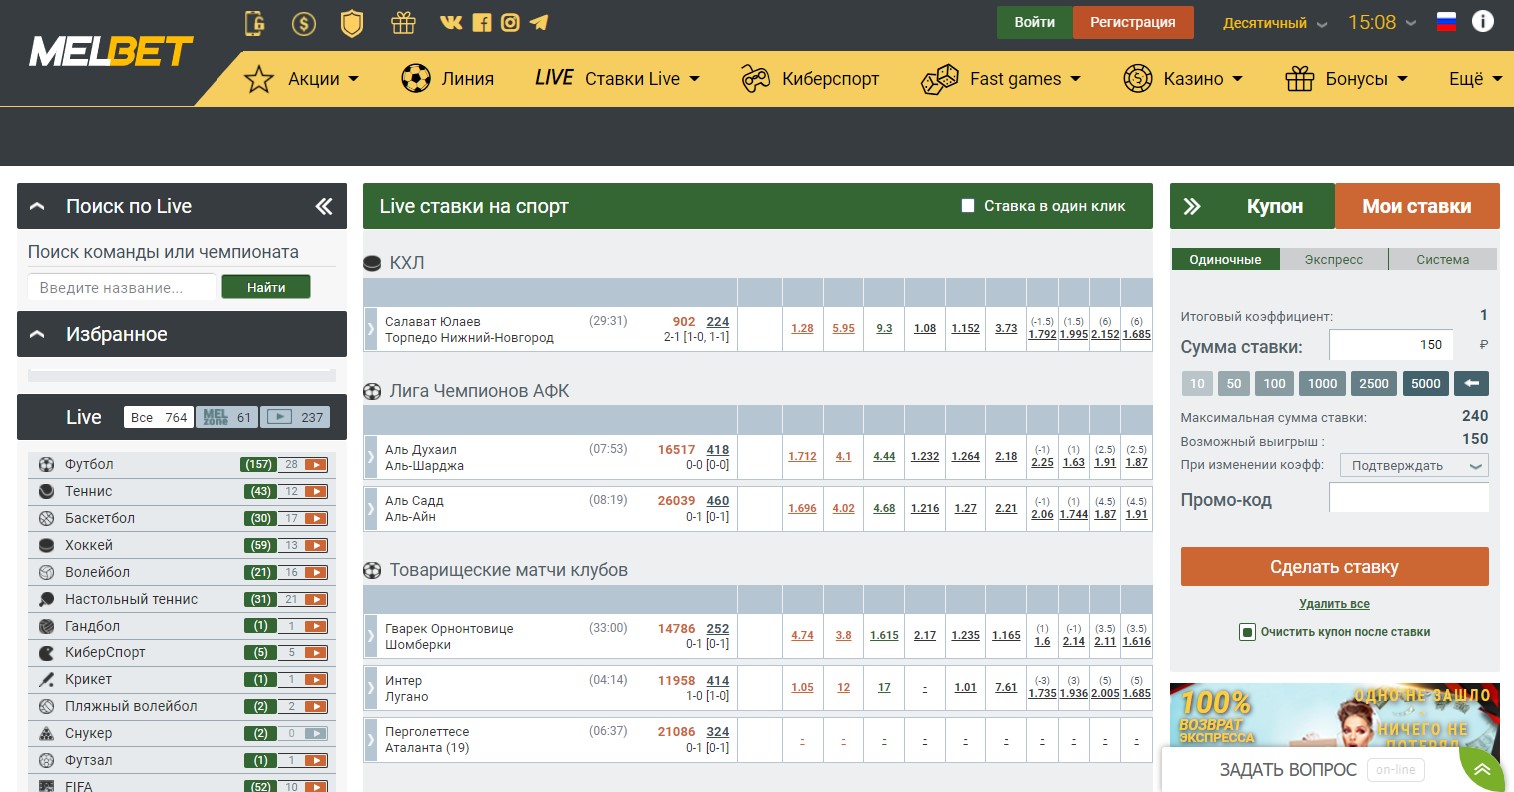Click the MEL zone filter showing 61
Viewport: 1514px width, 792px height.
pyautogui.click(x=227, y=417)
